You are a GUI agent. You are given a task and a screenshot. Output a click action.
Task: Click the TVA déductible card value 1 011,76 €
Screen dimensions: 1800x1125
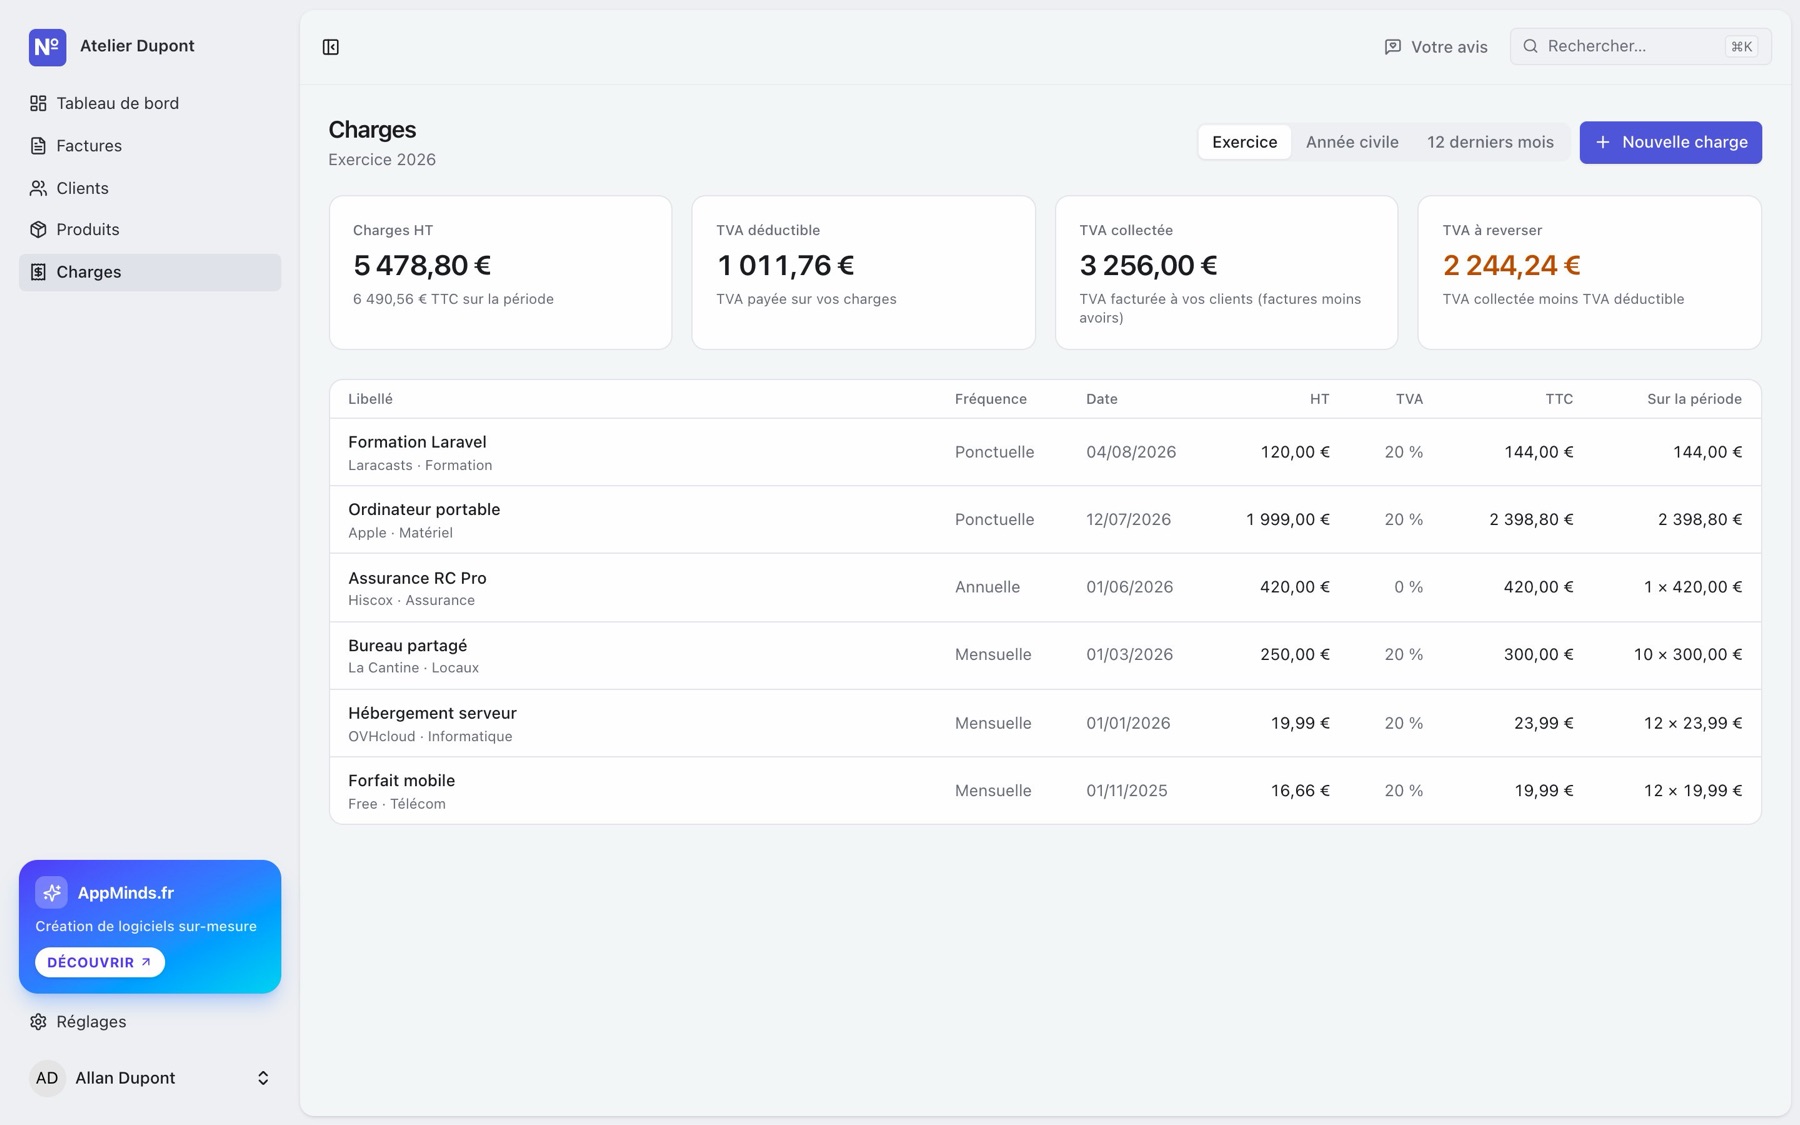click(x=785, y=265)
